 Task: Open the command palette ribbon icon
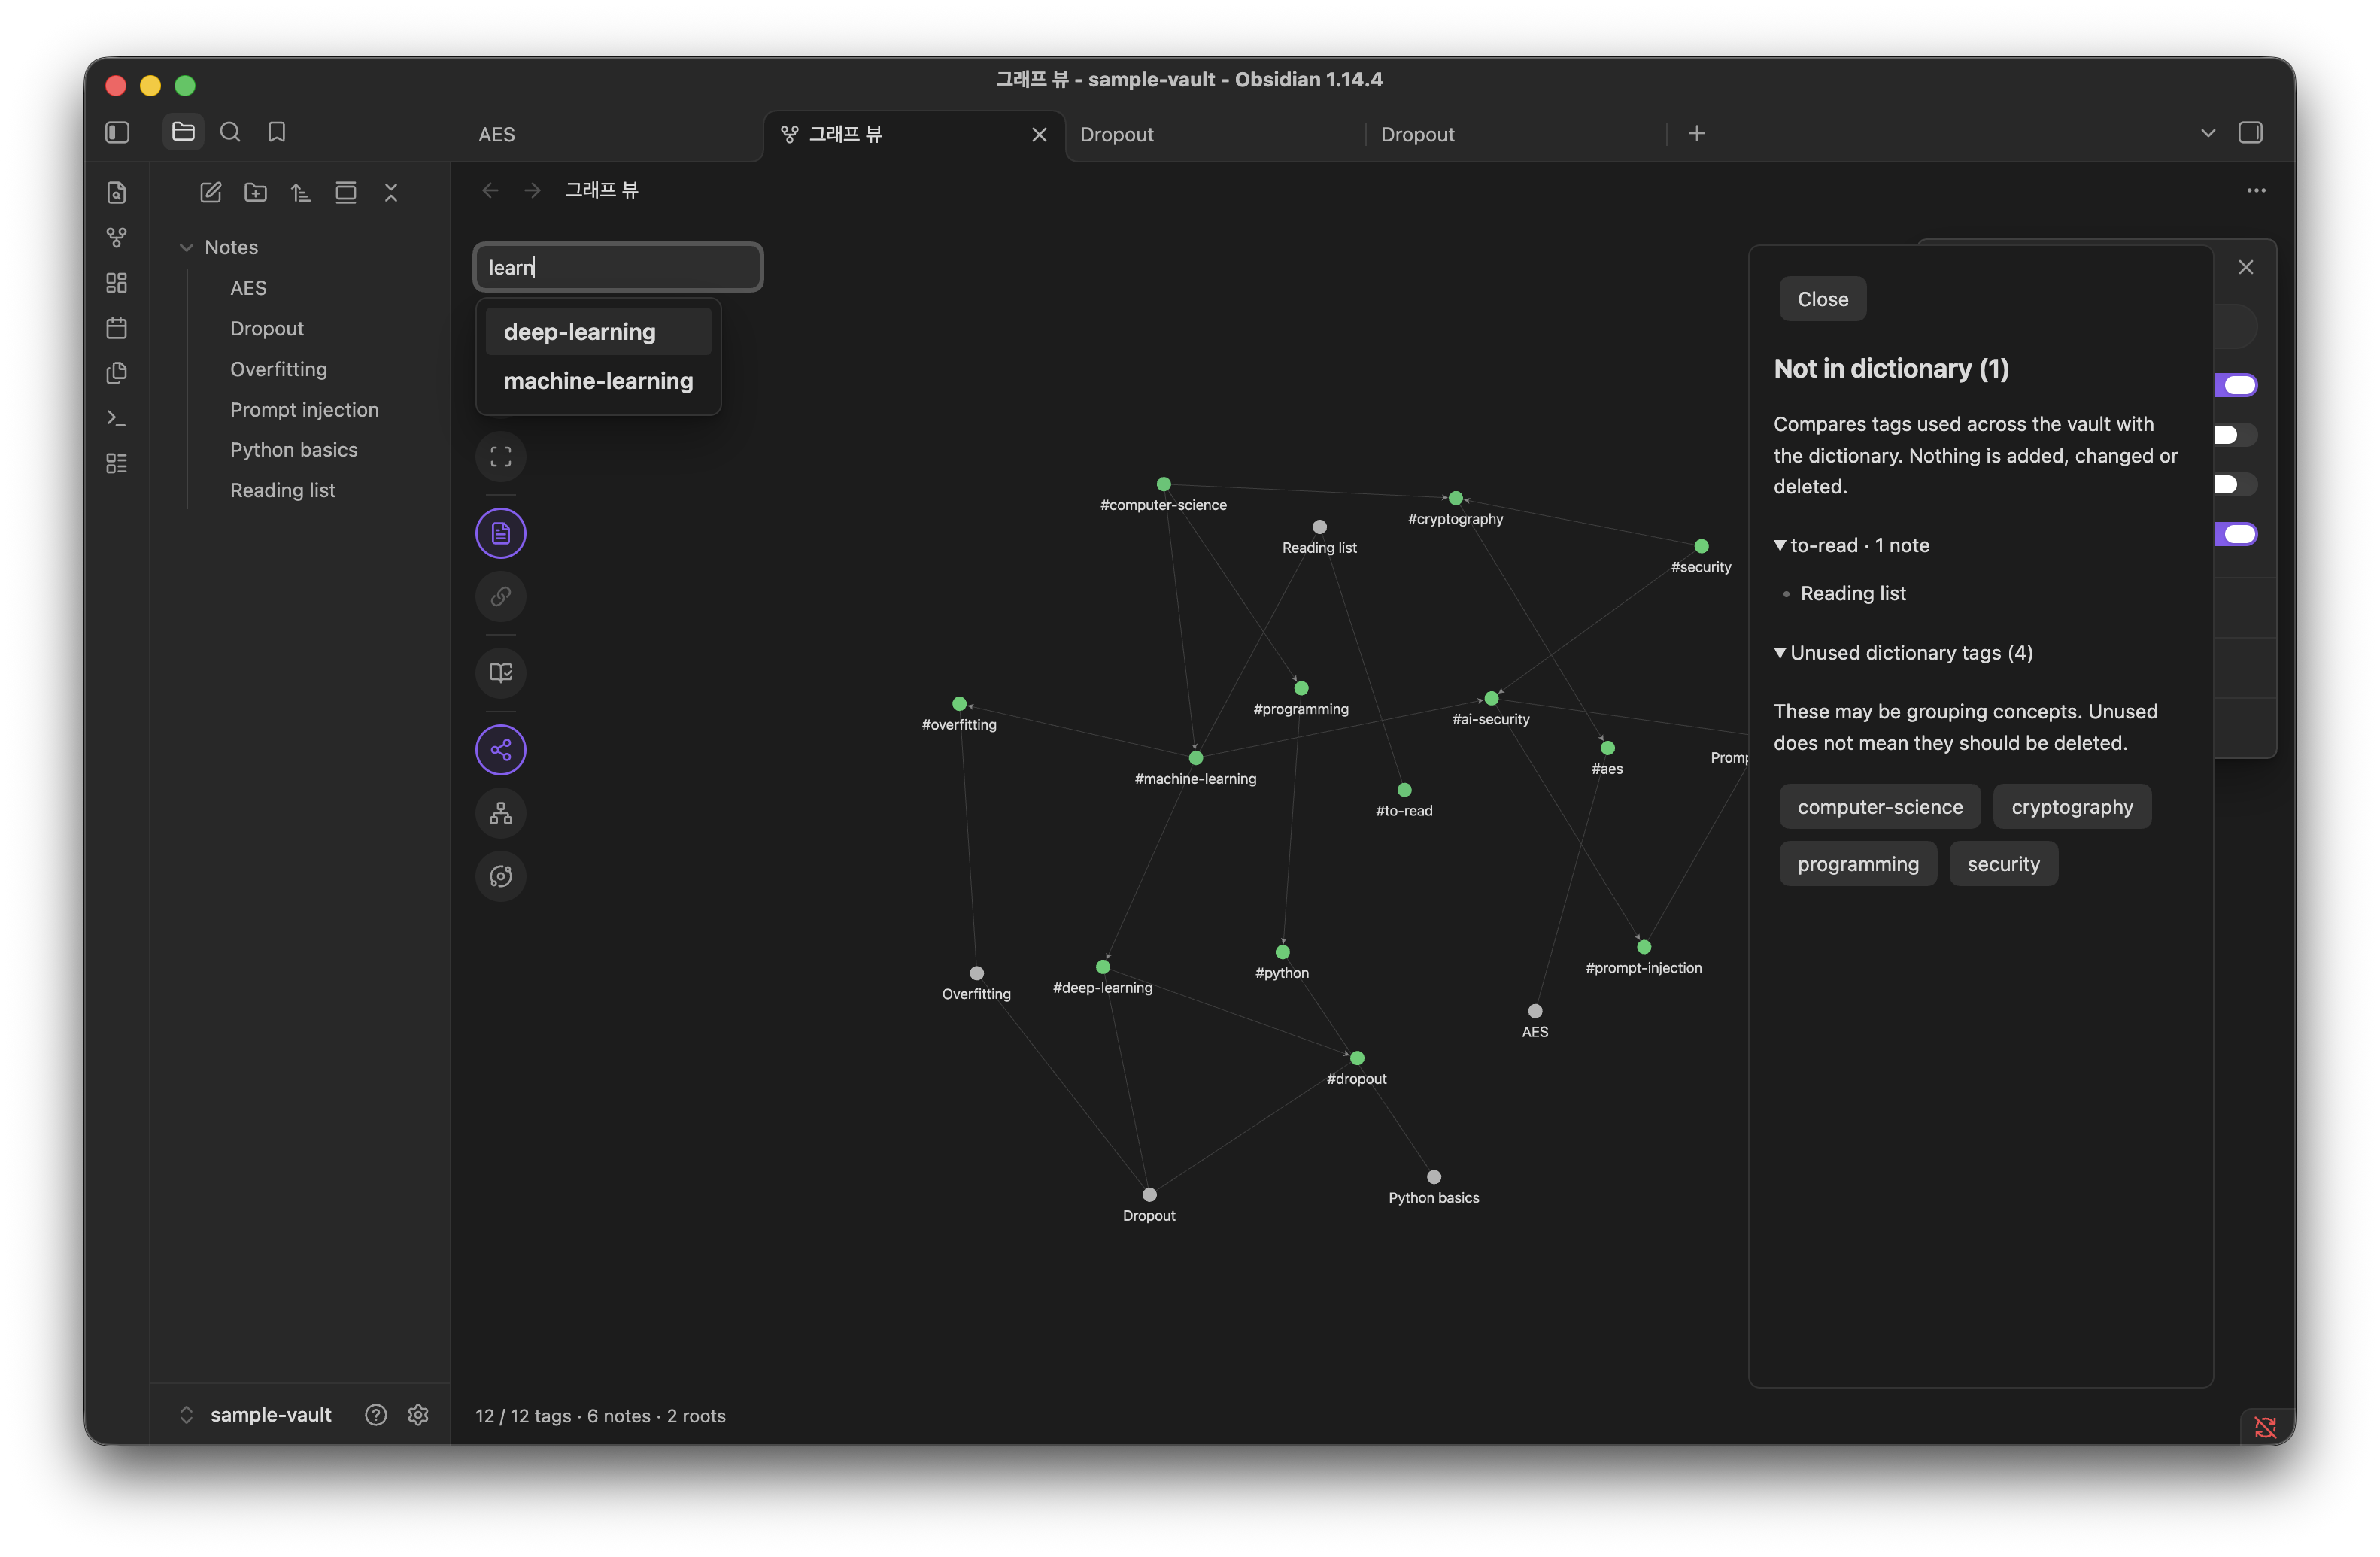pos(117,418)
